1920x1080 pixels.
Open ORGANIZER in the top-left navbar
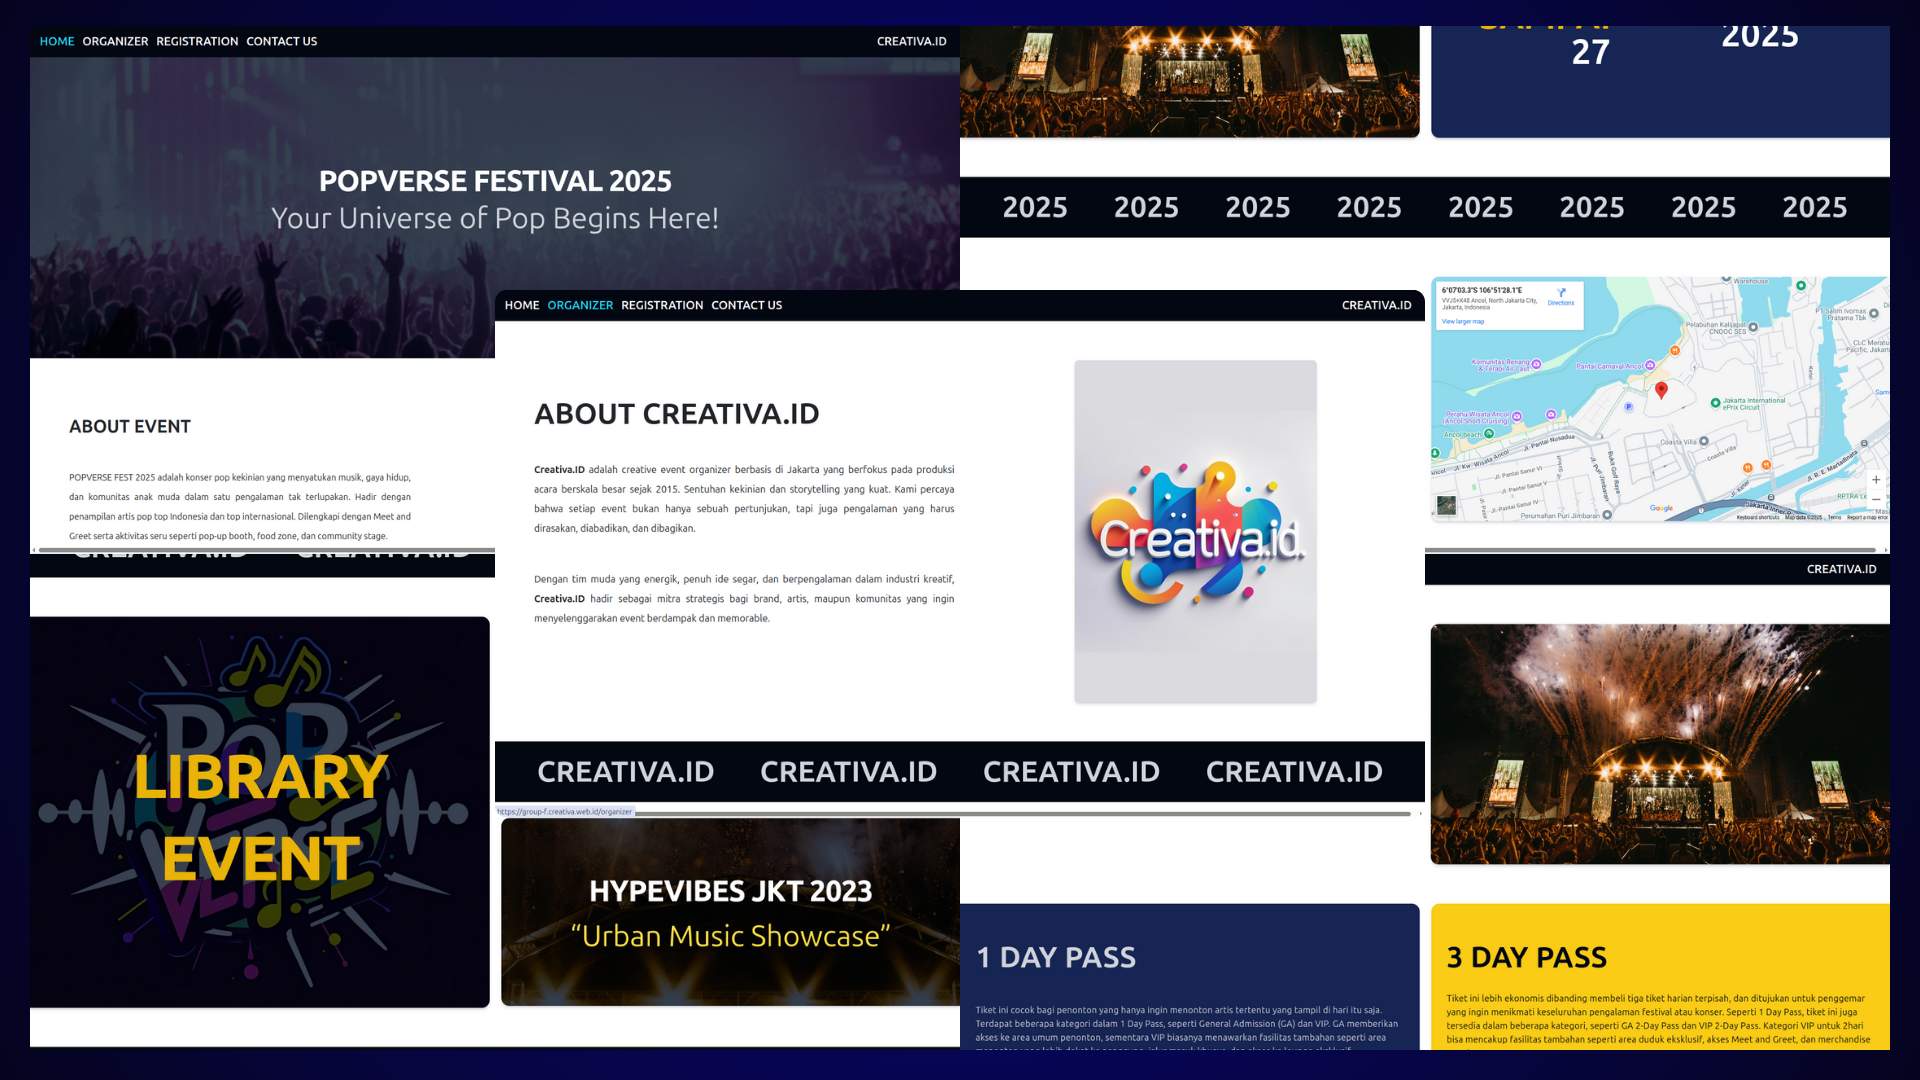[x=115, y=41]
